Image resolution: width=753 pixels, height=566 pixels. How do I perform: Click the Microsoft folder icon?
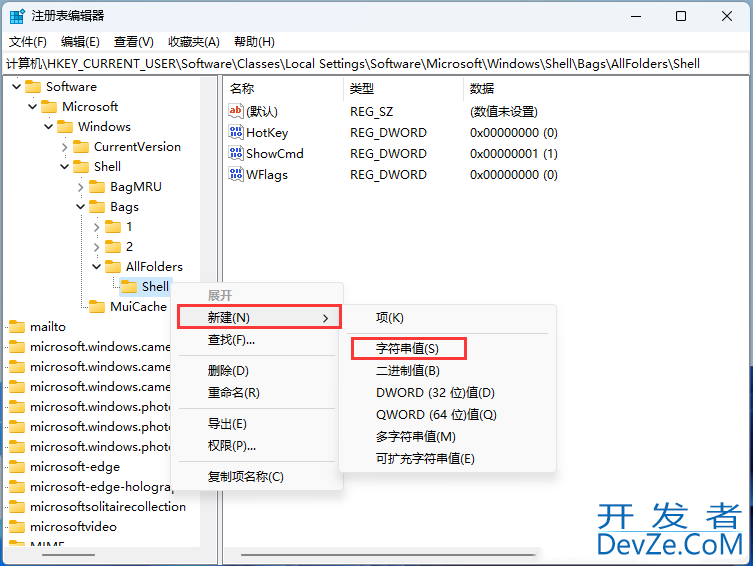pyautogui.click(x=49, y=107)
